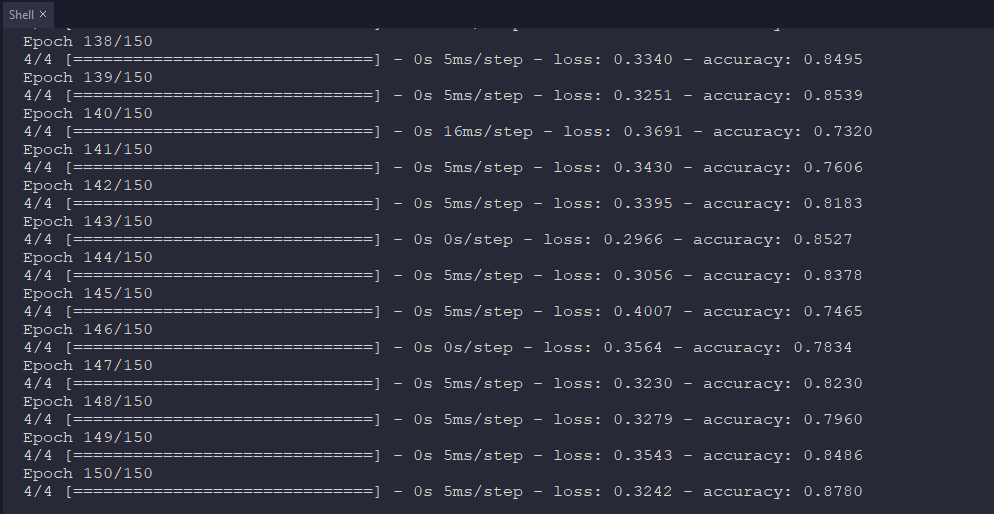Screen dimensions: 994x514
Task: Click the text 'Epoch 141/150'
Action: click(88, 150)
